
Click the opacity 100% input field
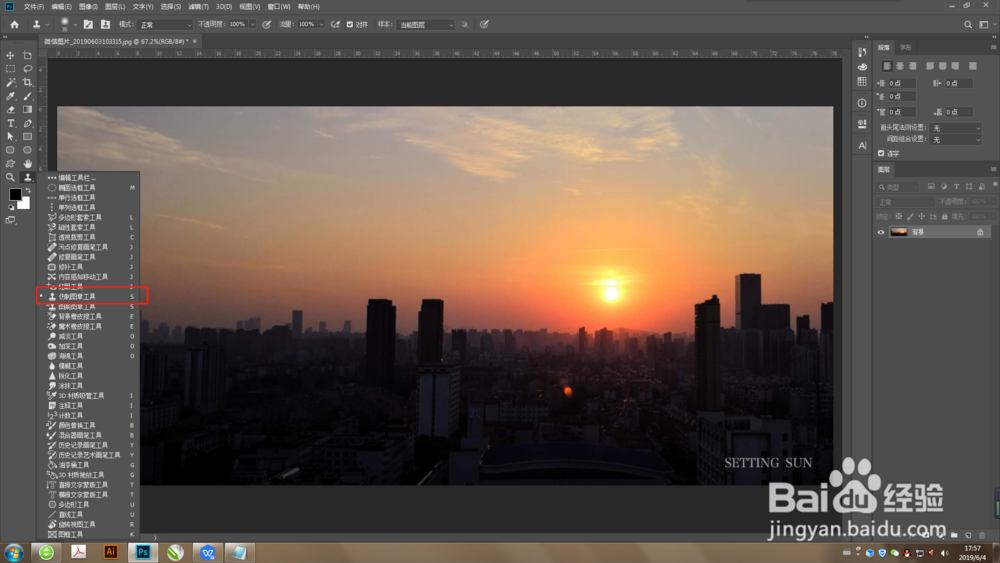pyautogui.click(x=238, y=24)
